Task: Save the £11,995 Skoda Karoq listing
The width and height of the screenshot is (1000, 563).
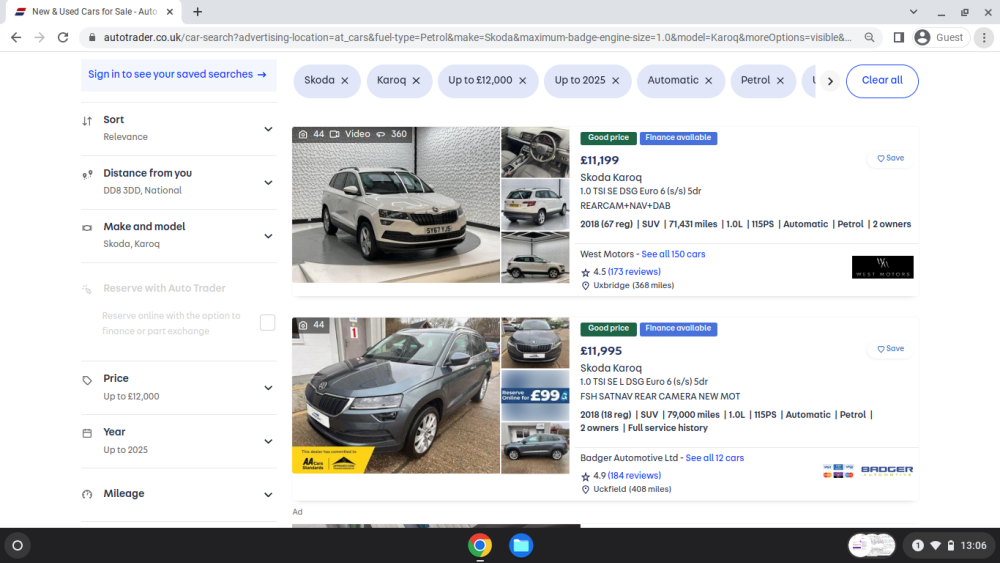Action: pyautogui.click(x=890, y=349)
